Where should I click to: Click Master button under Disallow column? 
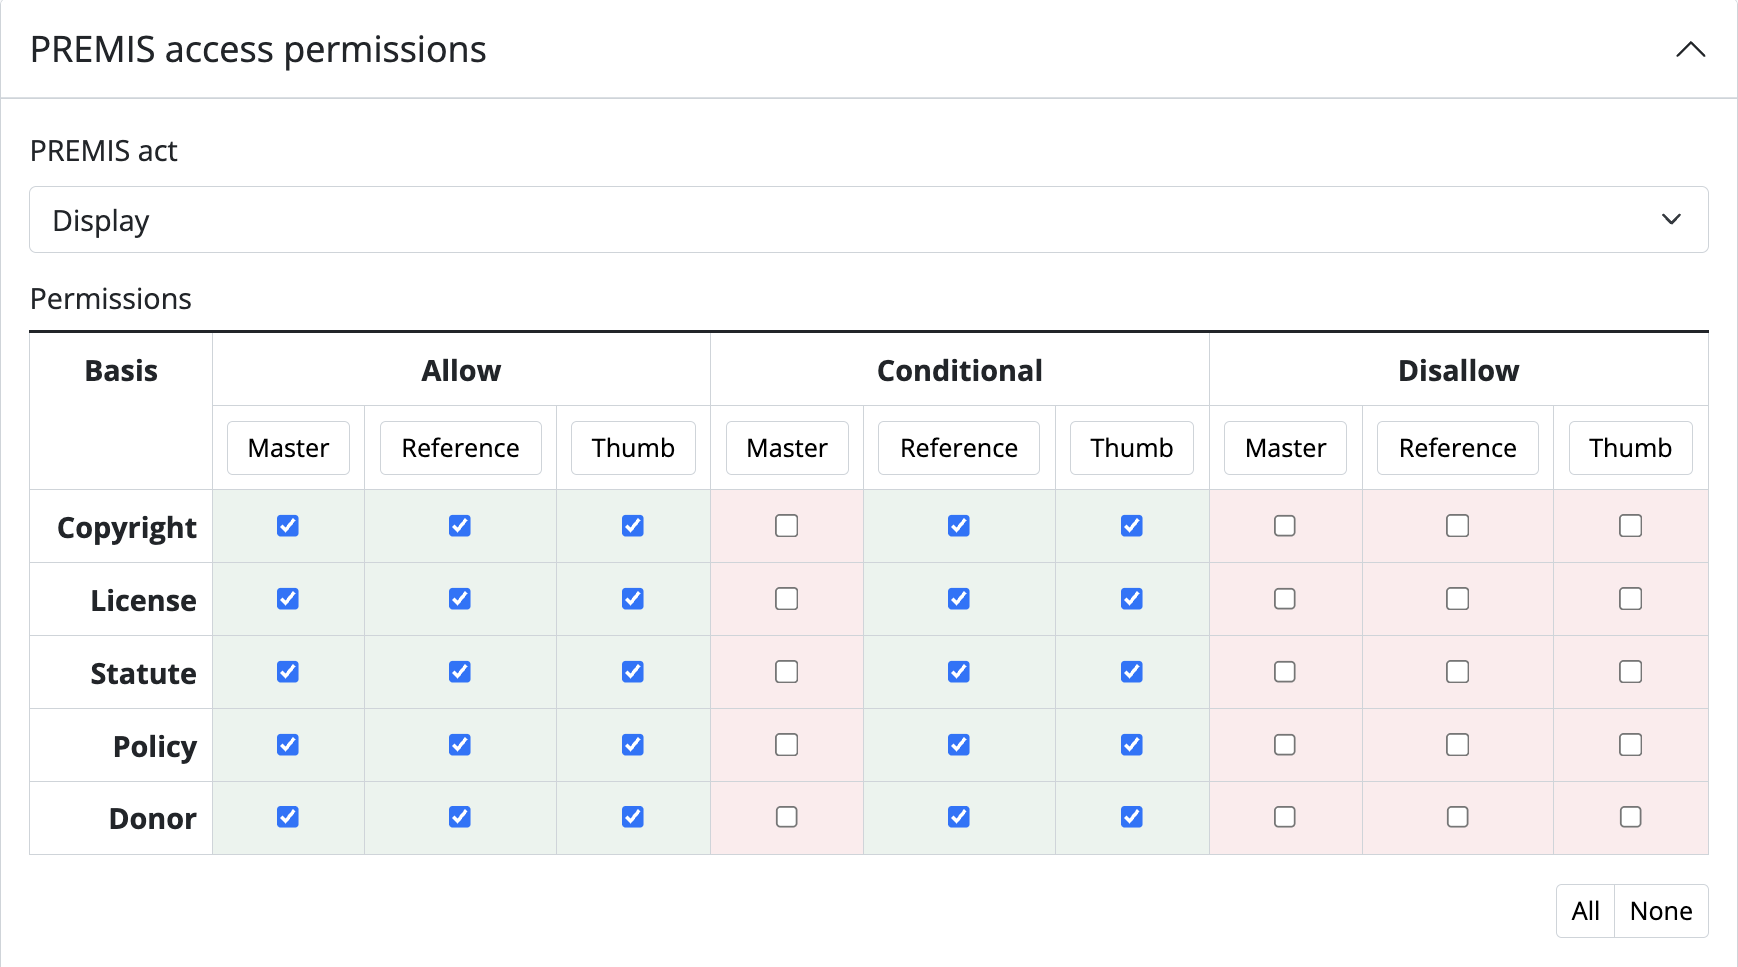[x=1285, y=448]
